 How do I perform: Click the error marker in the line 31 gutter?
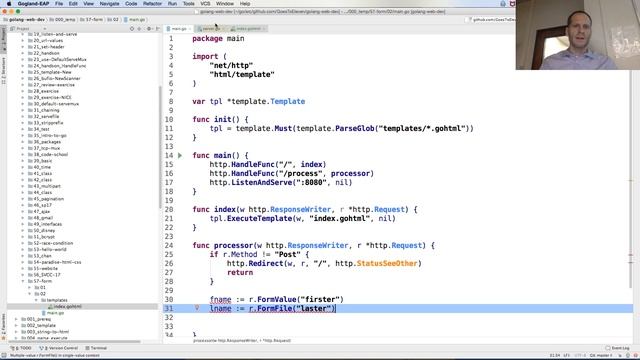click(x=197, y=308)
